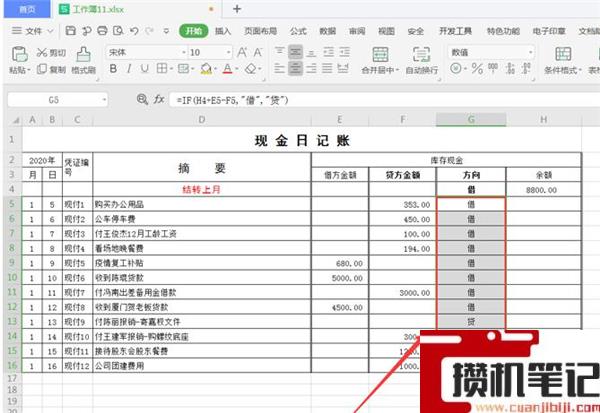The width and height of the screenshot is (600, 413).
Task: Select cell containing 结转上月
Action: coord(202,189)
